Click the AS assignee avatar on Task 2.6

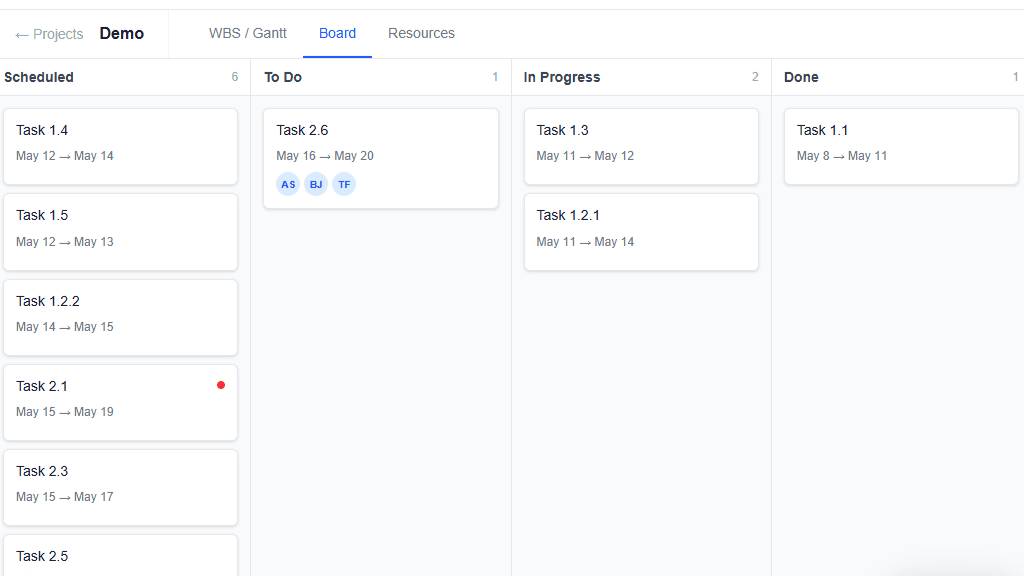click(288, 184)
